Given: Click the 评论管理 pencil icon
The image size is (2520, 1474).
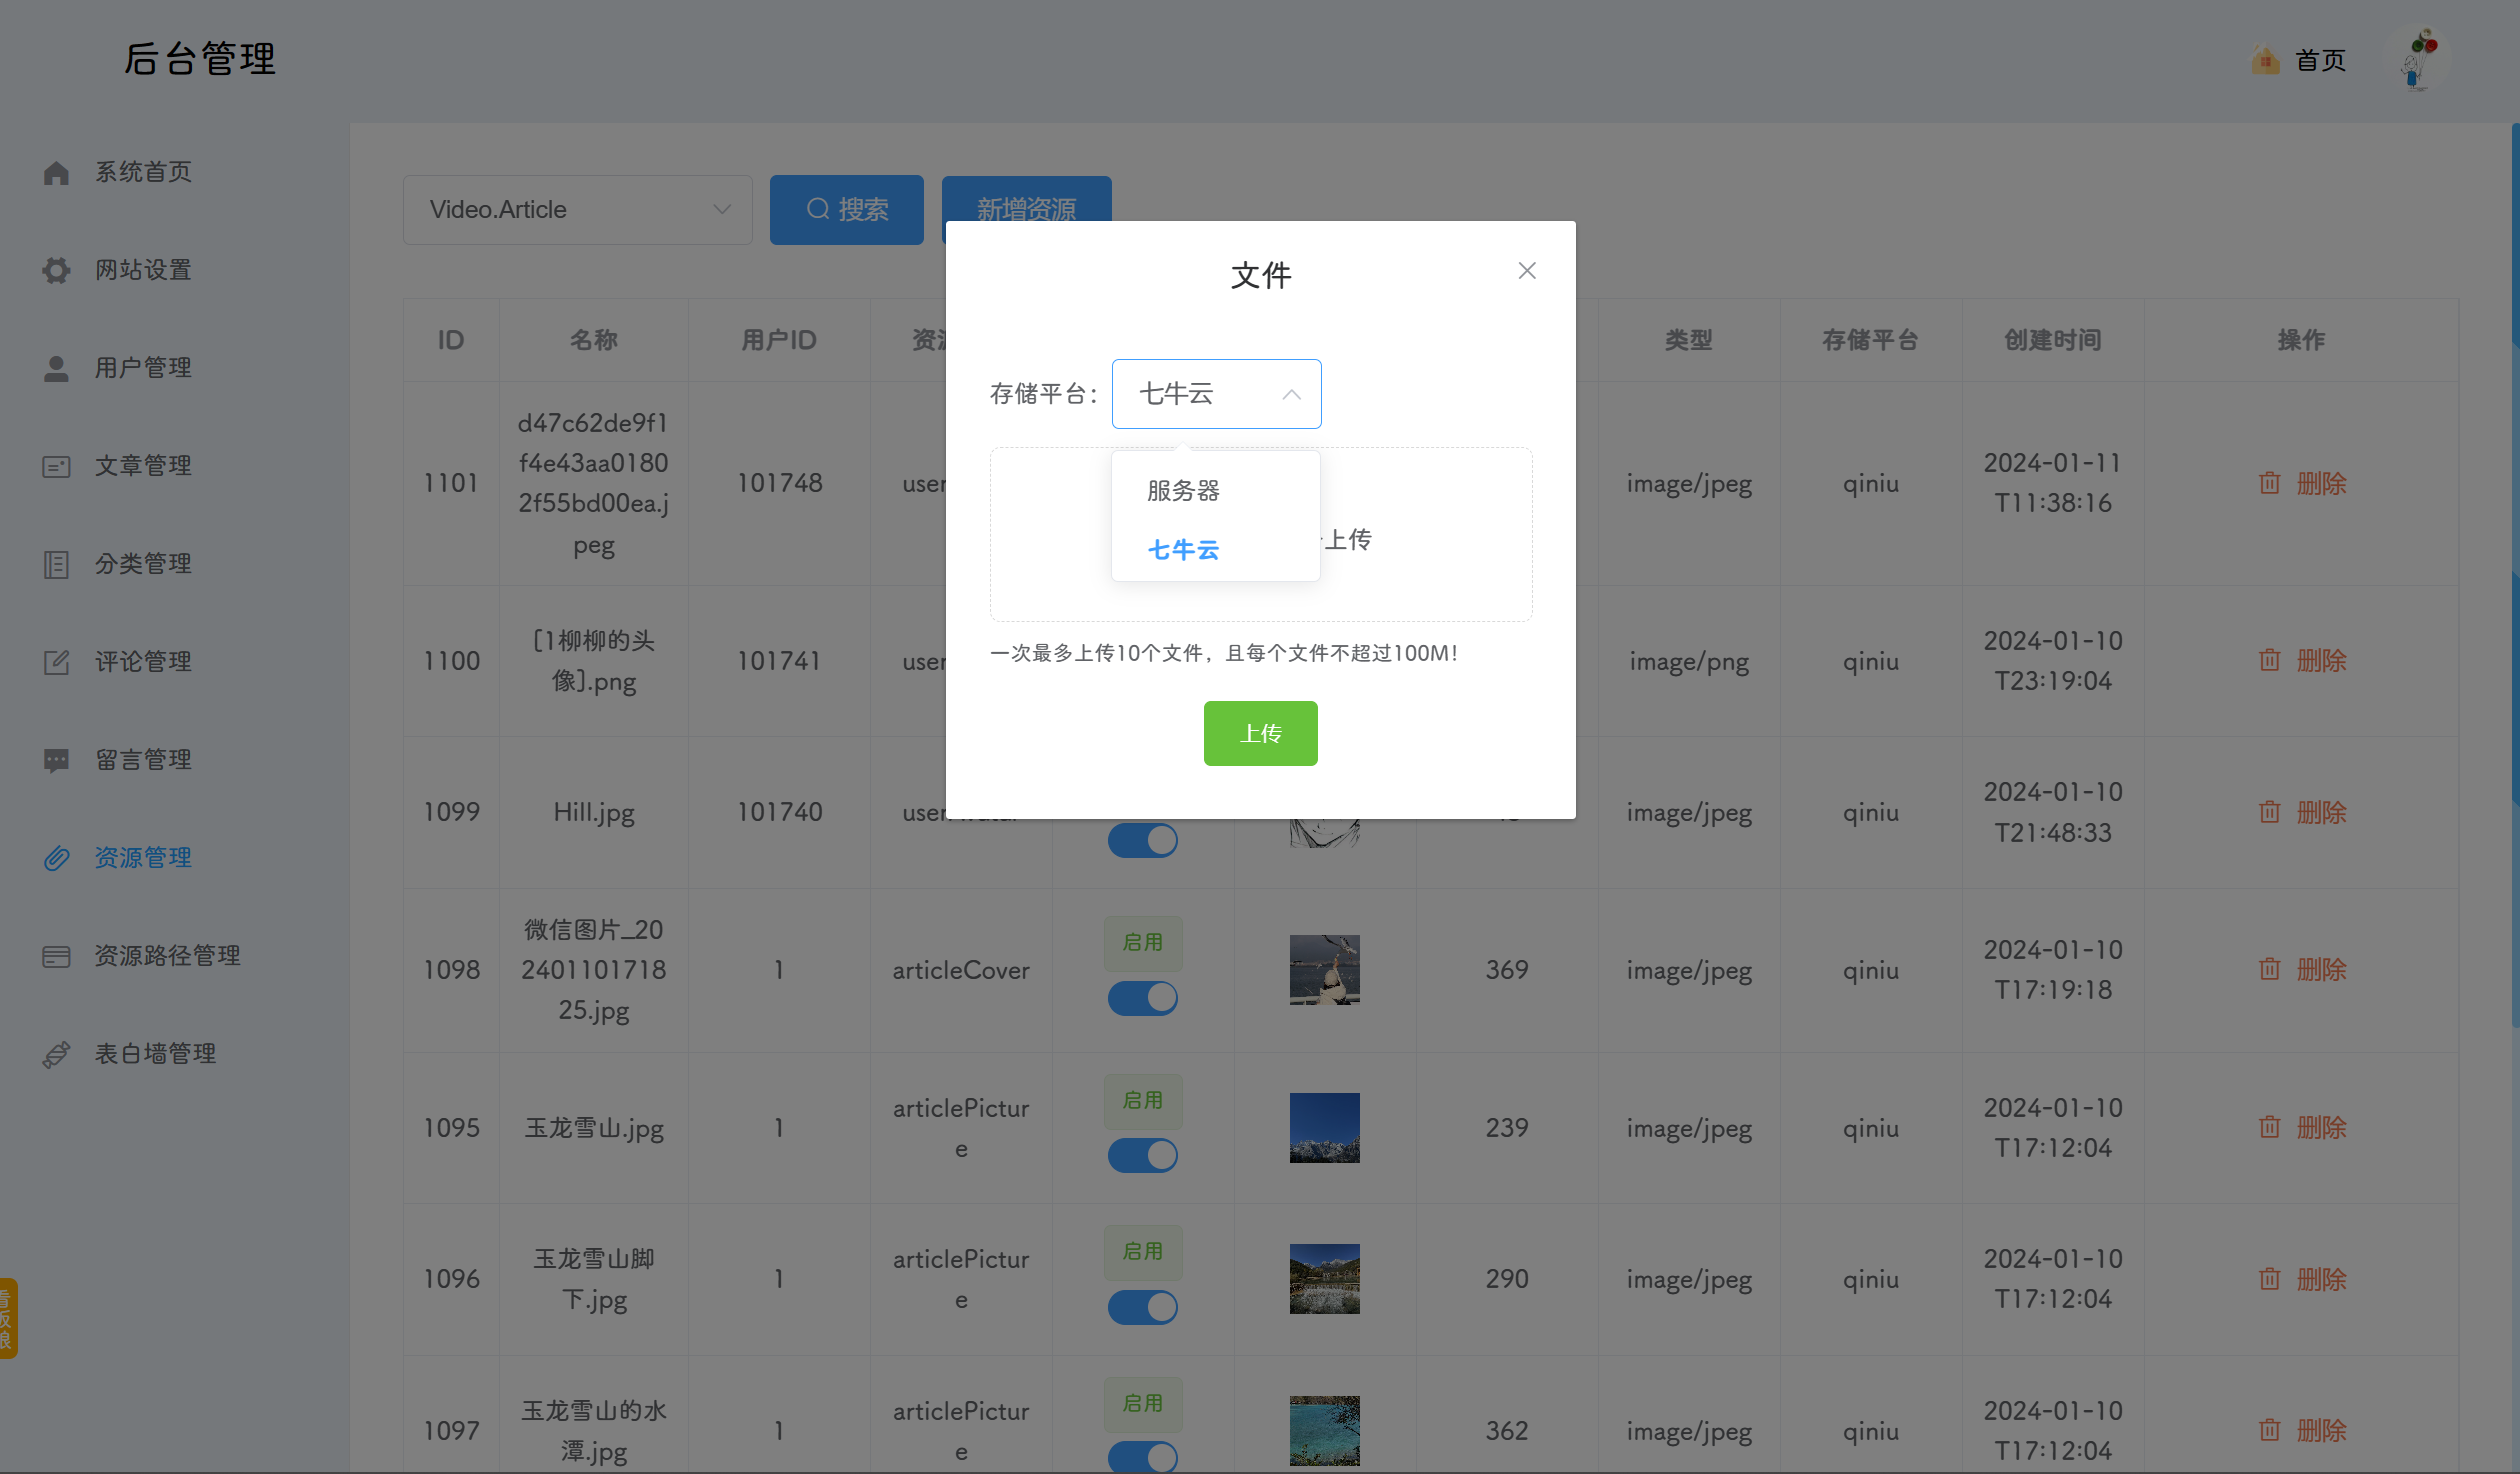Looking at the screenshot, I should (x=56, y=661).
